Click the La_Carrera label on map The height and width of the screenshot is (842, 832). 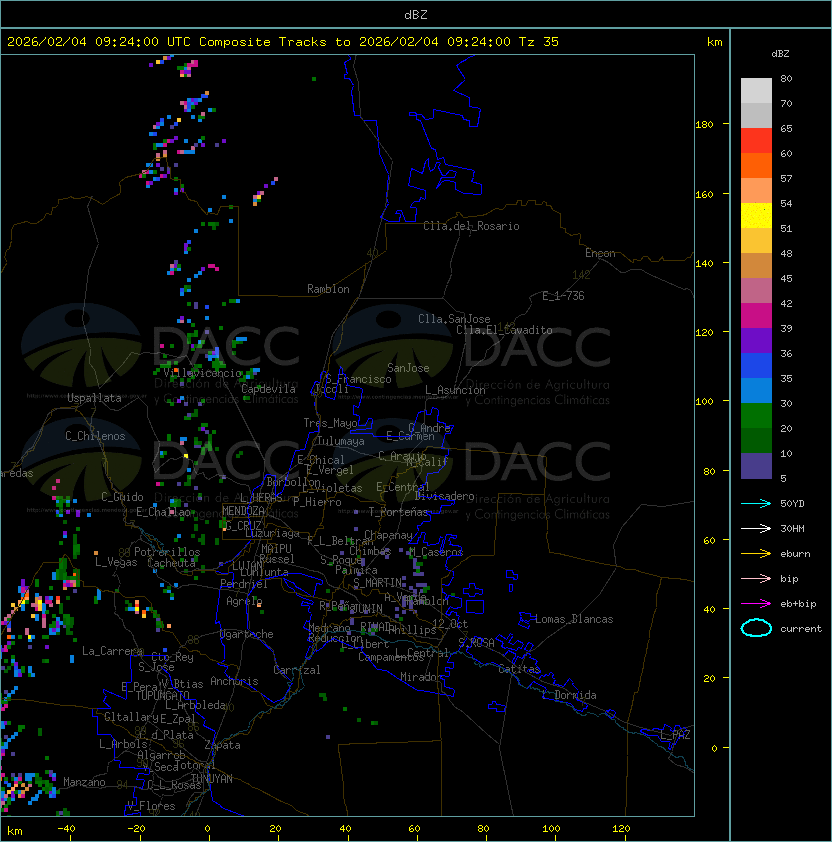coord(112,651)
